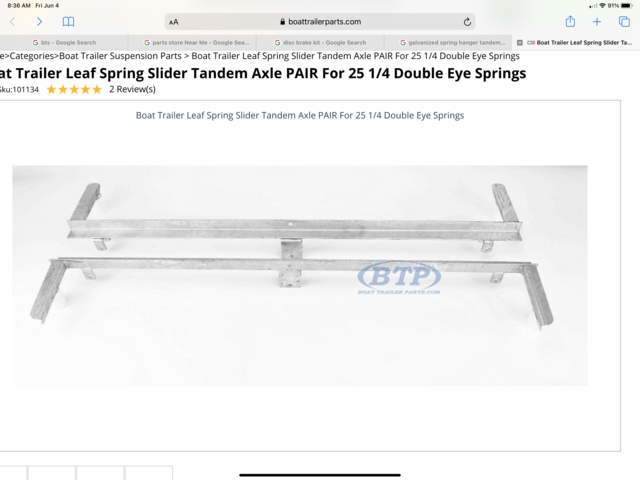Viewport: 640px width, 480px height.
Task: Close the Boat Trailer Leaf Spring tab
Action: tap(520, 42)
